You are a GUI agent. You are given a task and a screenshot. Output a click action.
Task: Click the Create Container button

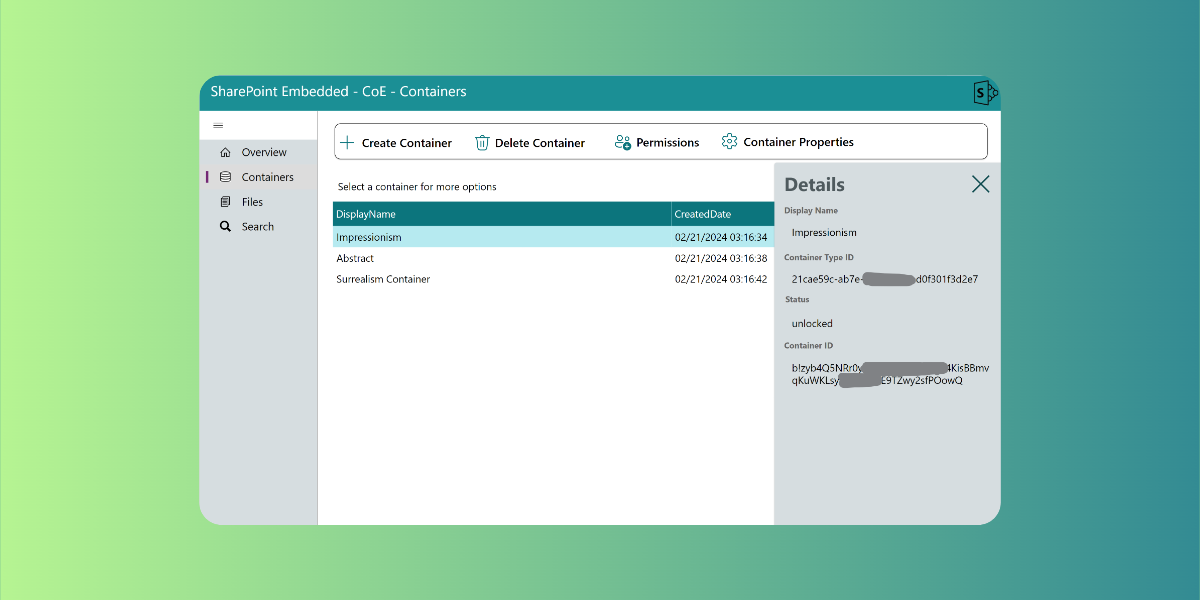pos(397,142)
